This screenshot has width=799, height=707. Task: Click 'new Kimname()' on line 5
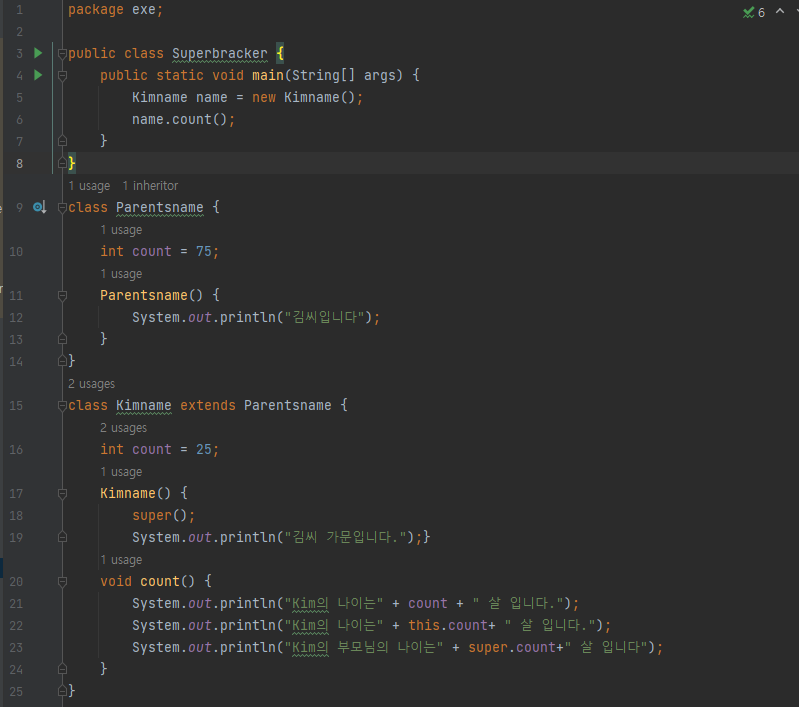point(303,97)
